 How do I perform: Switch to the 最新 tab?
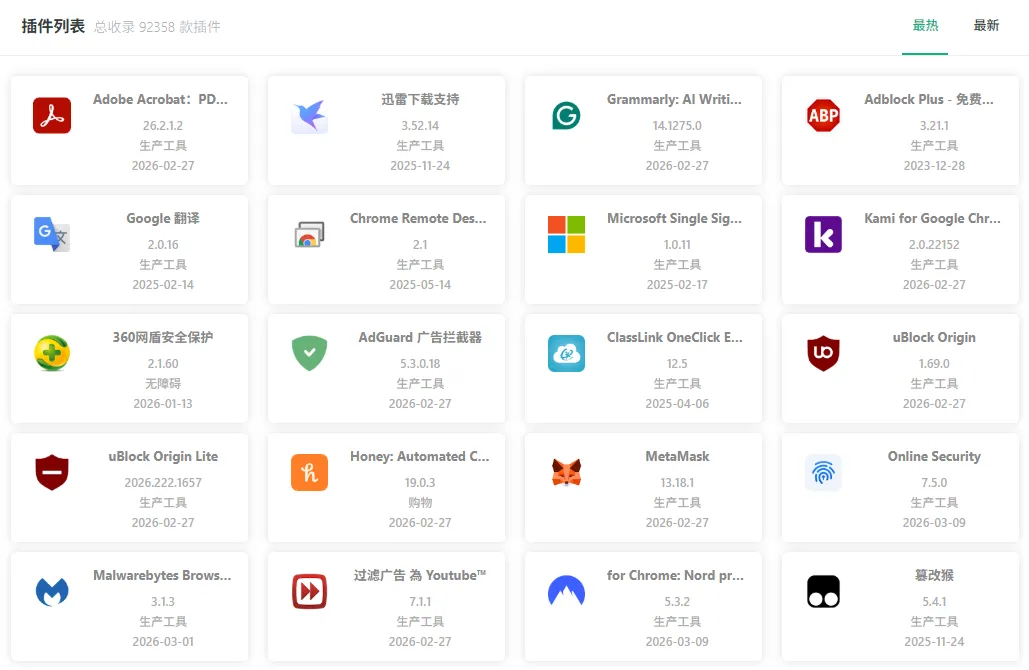coord(986,26)
